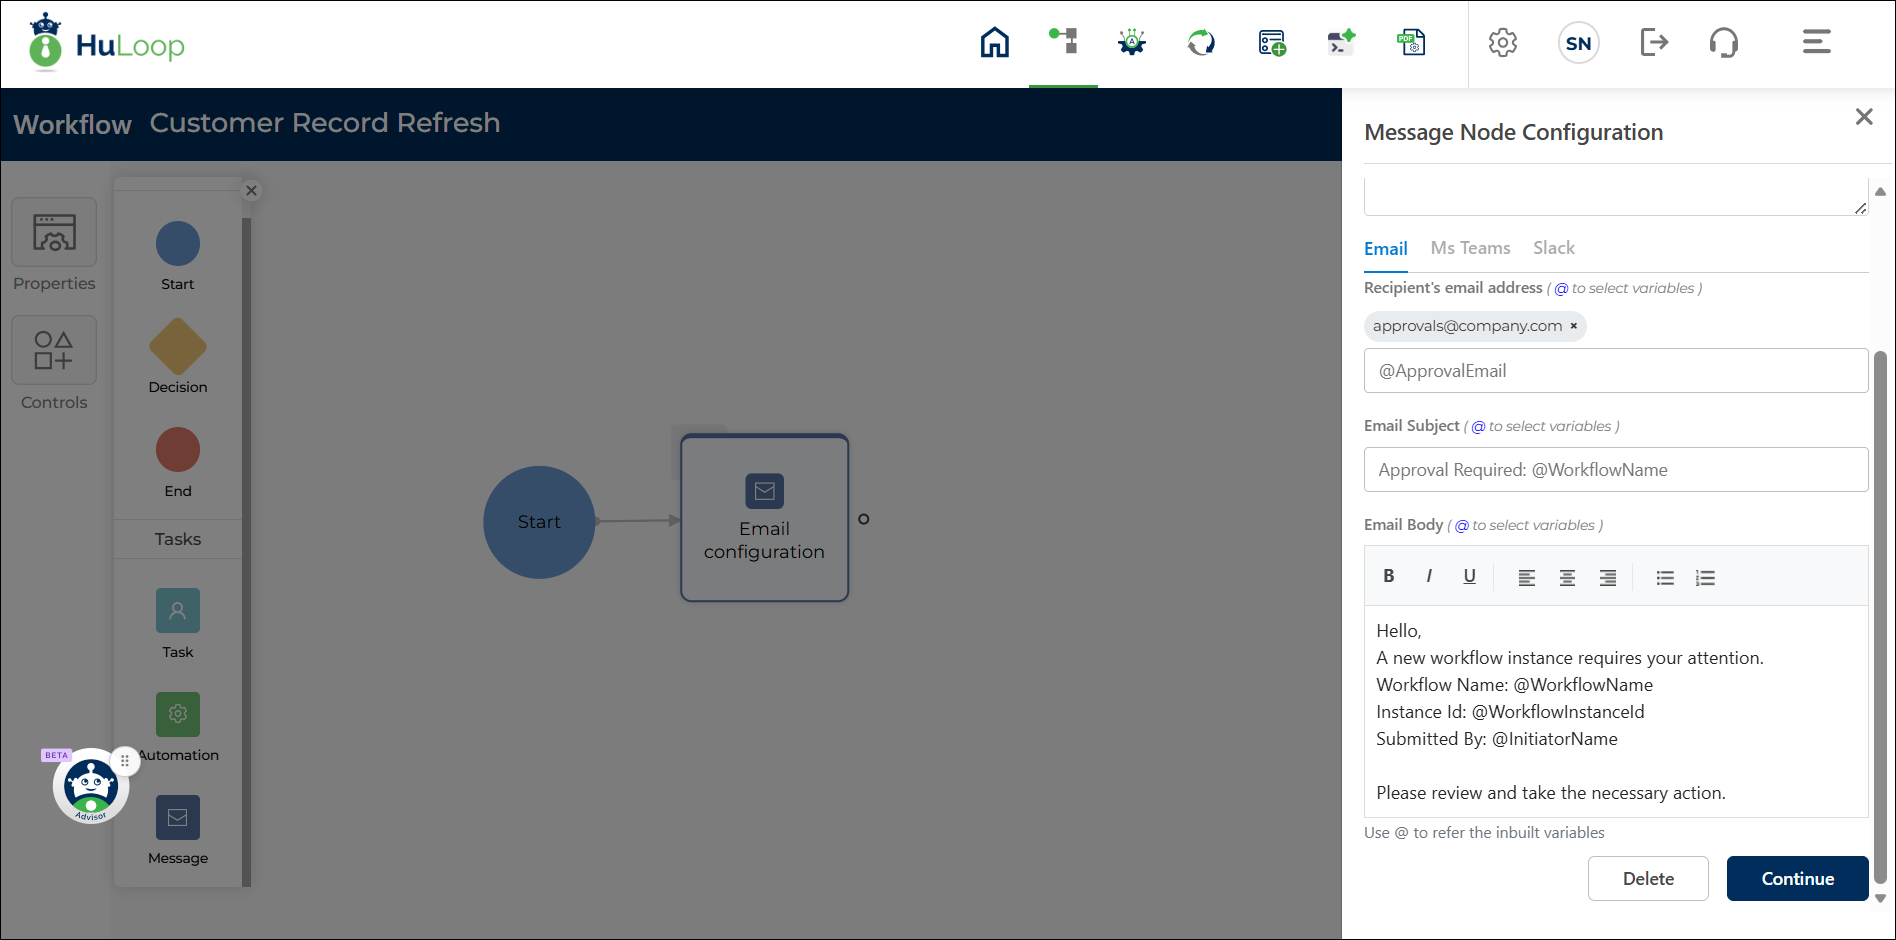Click the recipient field containing @ApprovalEmail
Screen dimensions: 1896x940
[1615, 371]
